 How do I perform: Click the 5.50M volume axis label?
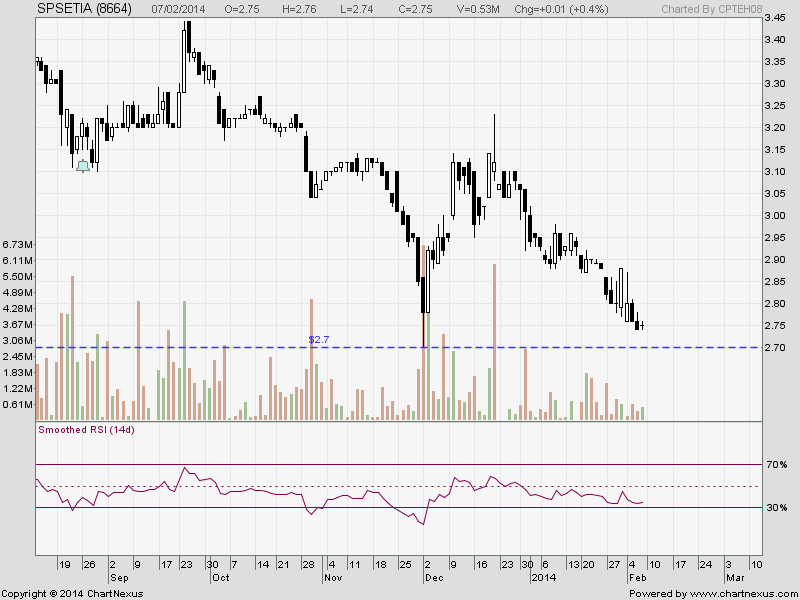click(18, 277)
